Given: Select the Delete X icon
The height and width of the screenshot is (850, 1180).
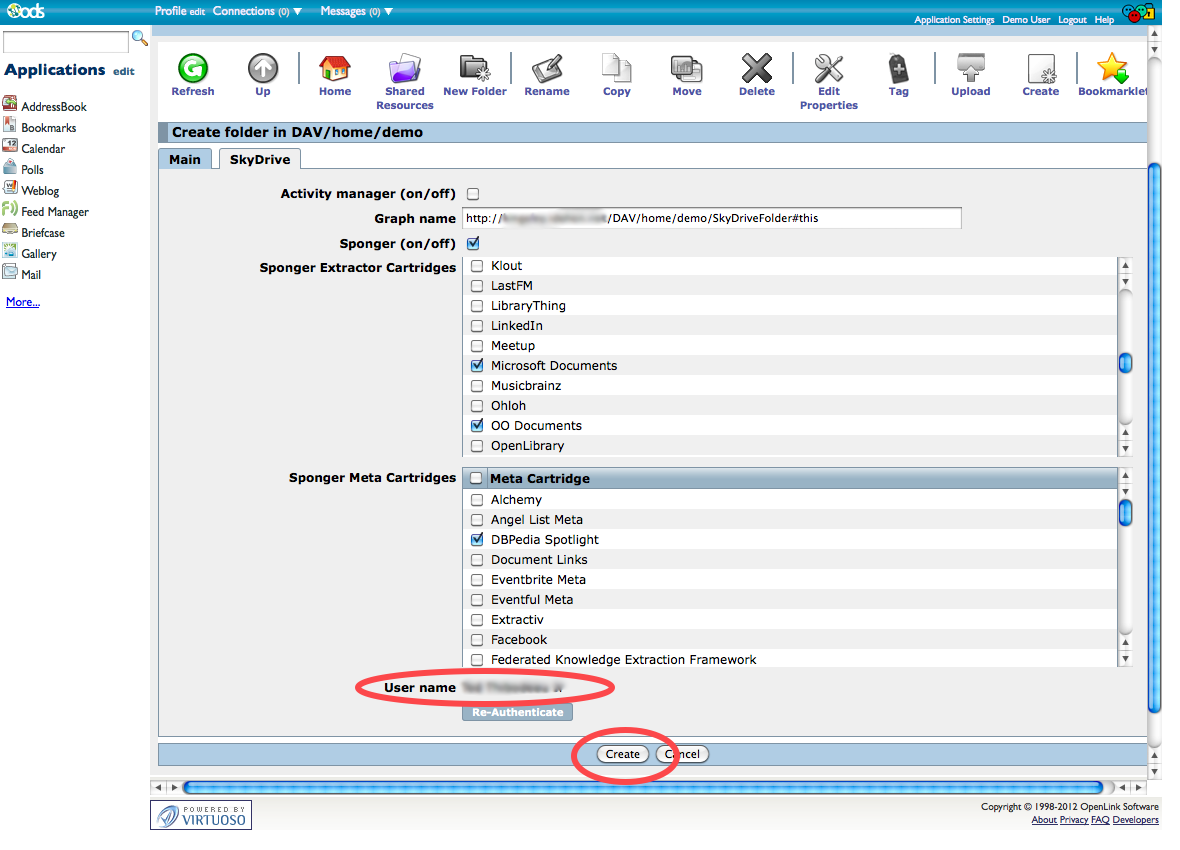Looking at the screenshot, I should pos(756,69).
